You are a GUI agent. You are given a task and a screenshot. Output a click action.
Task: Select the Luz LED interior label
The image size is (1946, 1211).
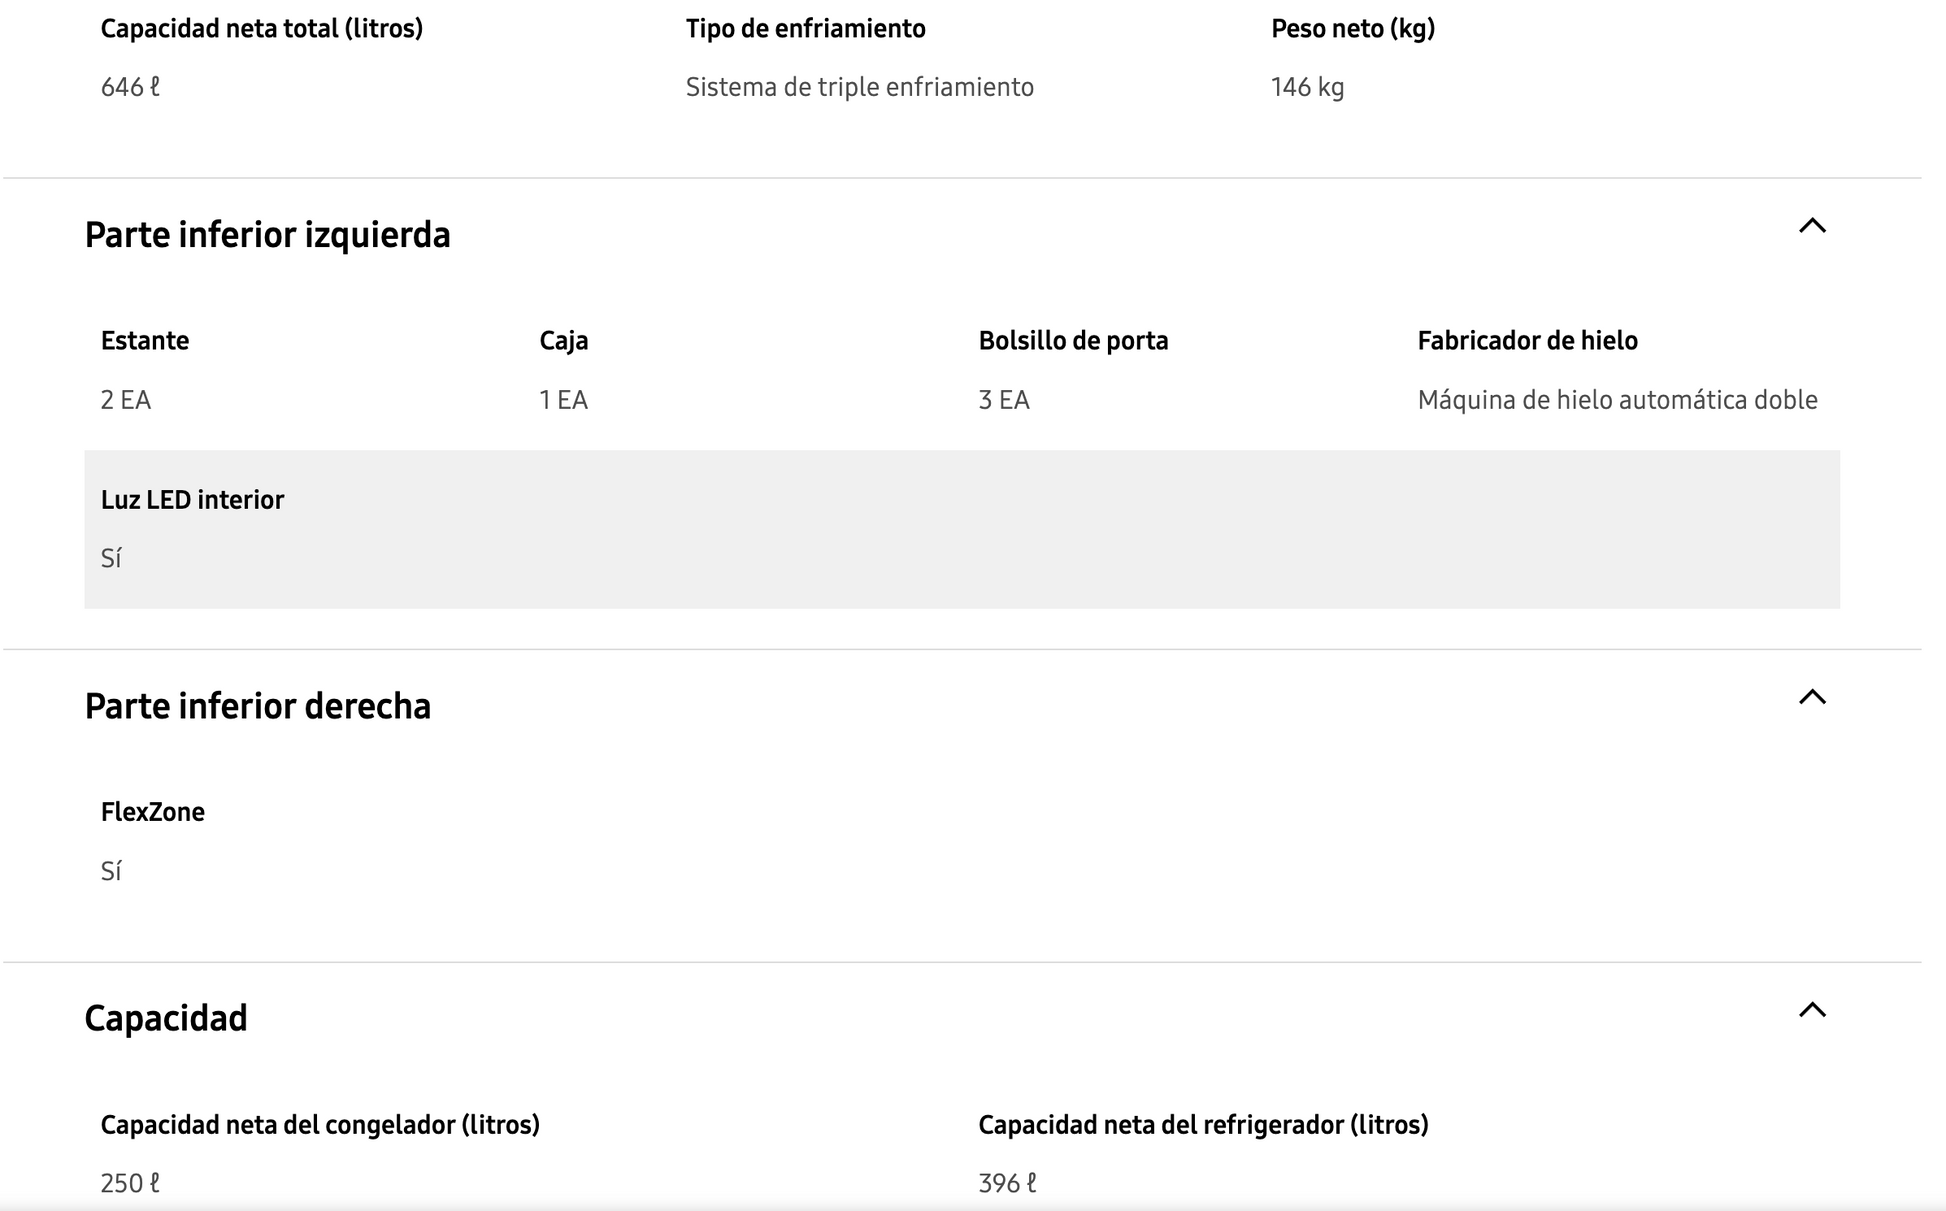coord(192,500)
